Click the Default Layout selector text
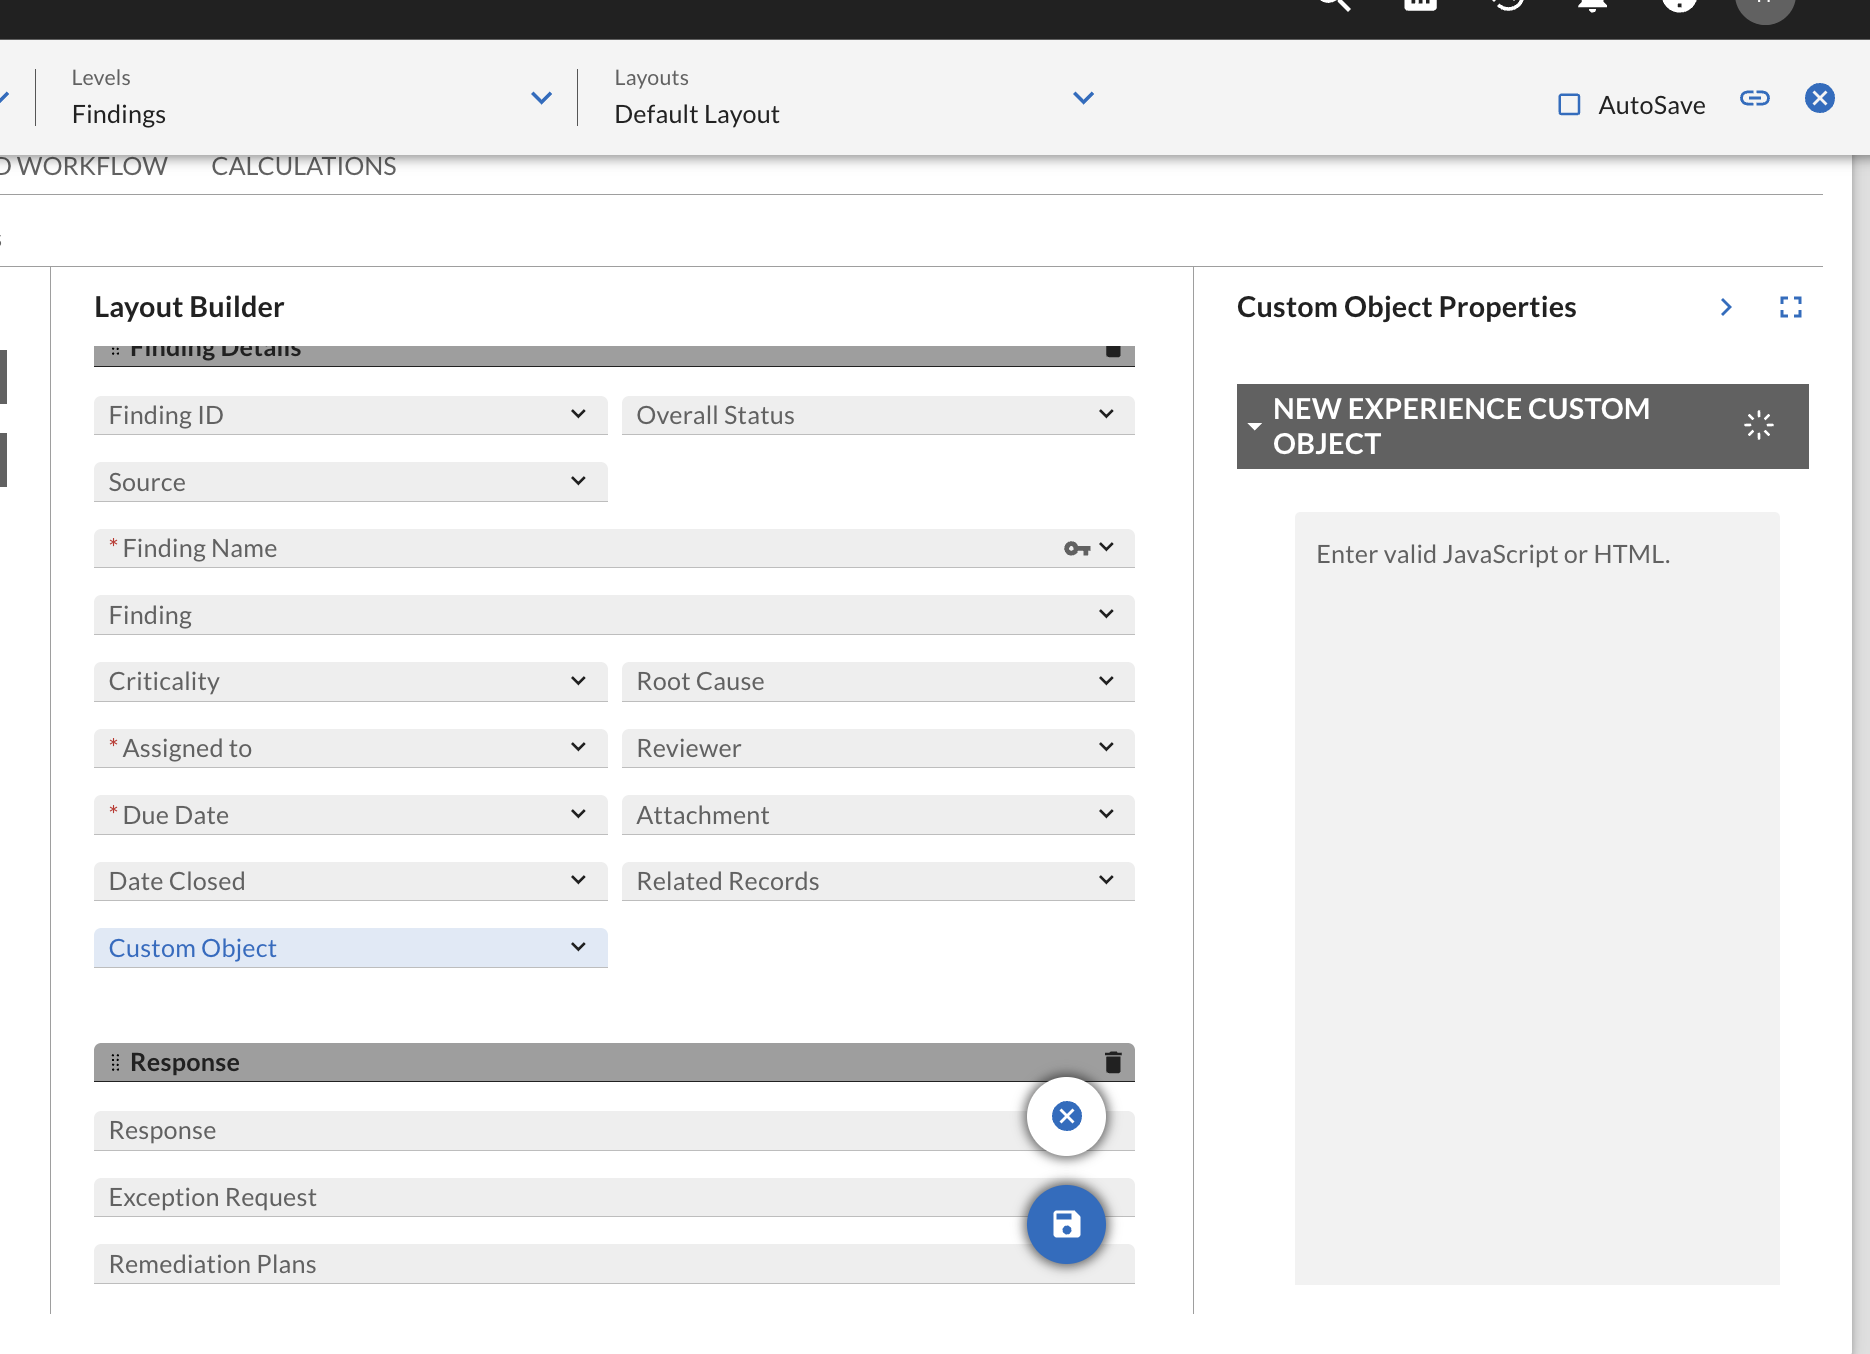 (x=697, y=114)
